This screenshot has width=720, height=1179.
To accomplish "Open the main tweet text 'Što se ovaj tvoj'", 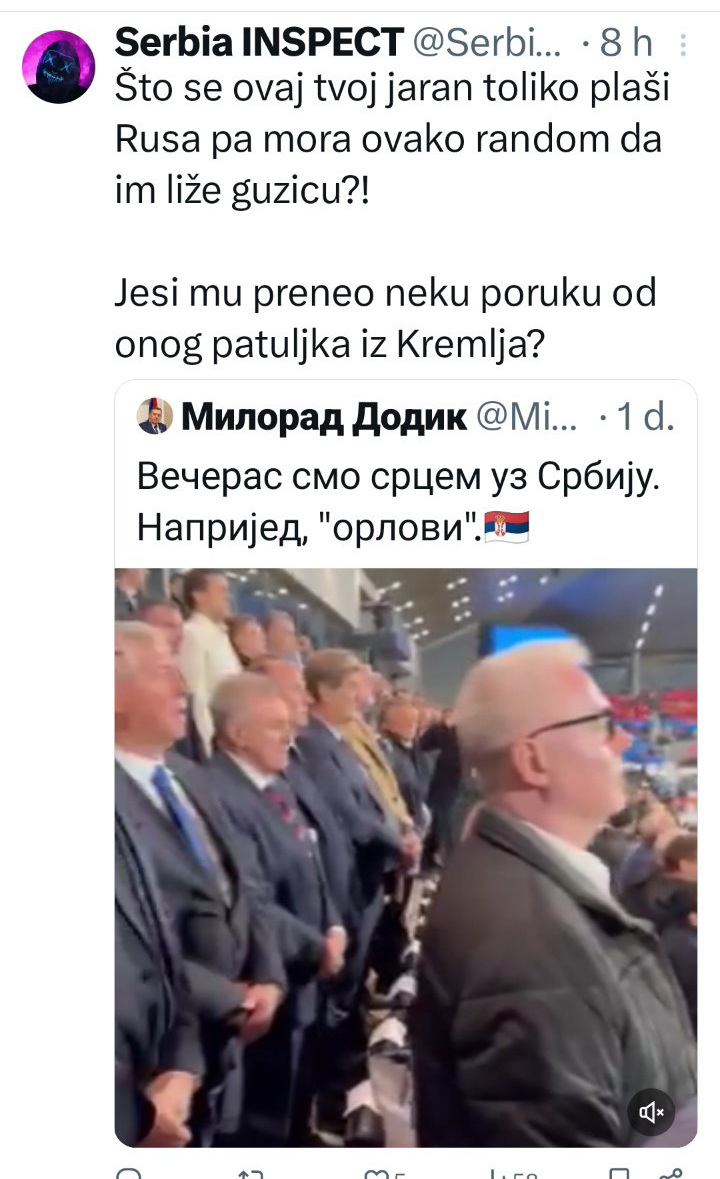I will click(392, 215).
